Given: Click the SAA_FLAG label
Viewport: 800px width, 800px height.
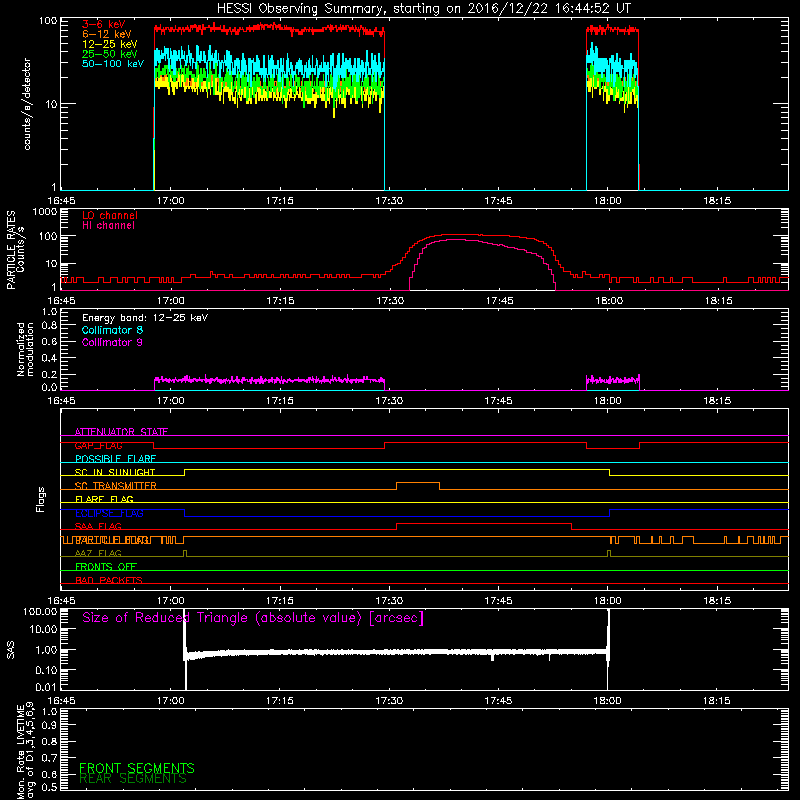Looking at the screenshot, I should tap(98, 526).
